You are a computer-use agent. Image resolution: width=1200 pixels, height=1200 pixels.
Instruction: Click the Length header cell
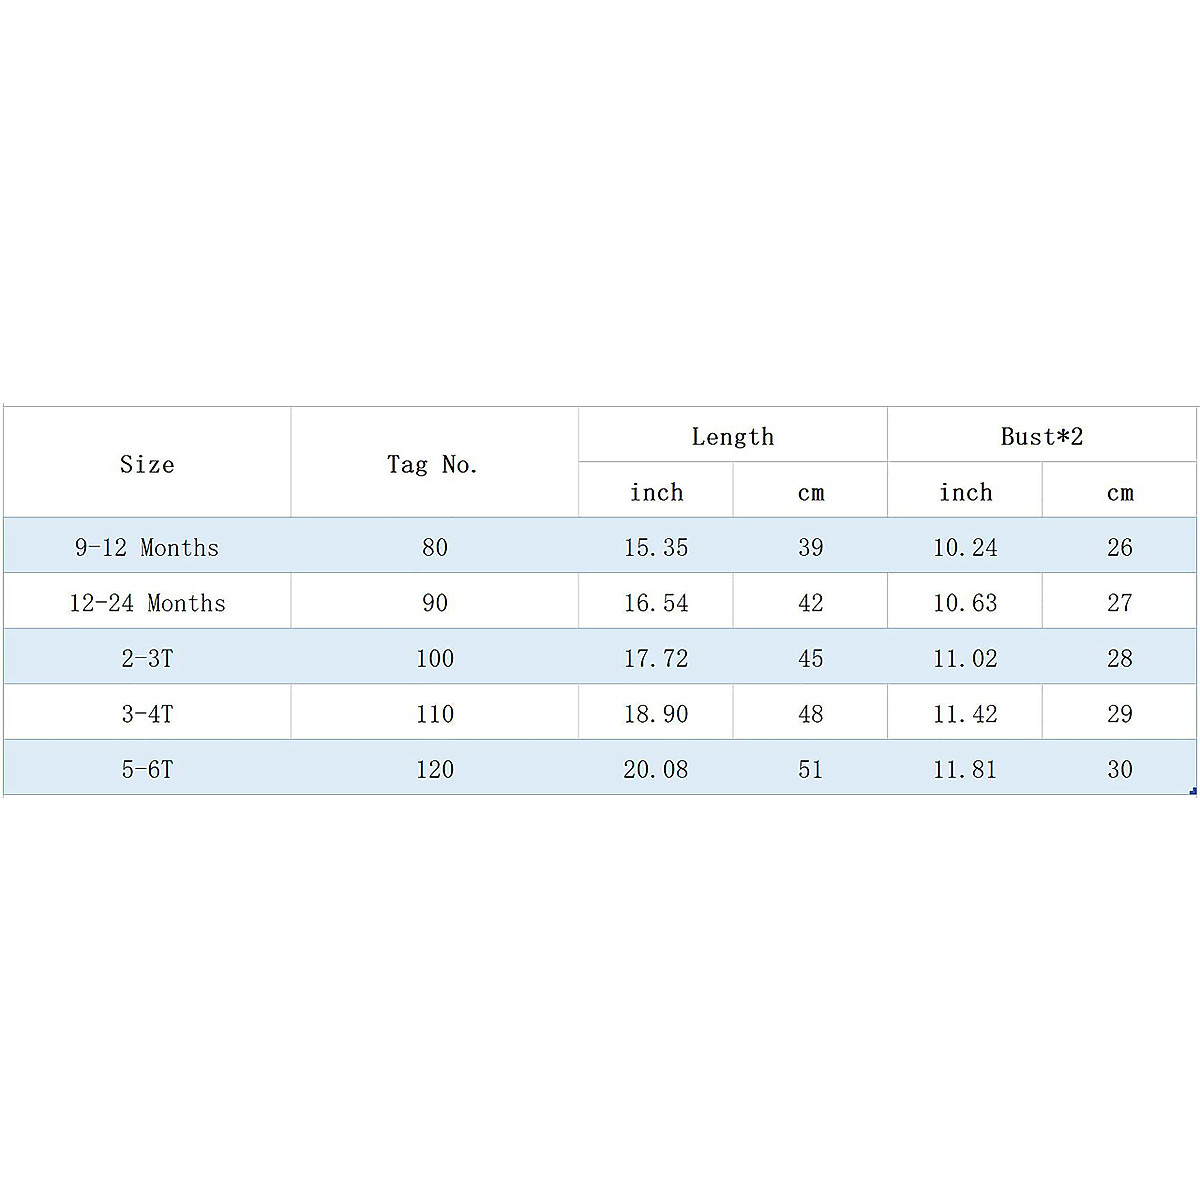click(732, 436)
